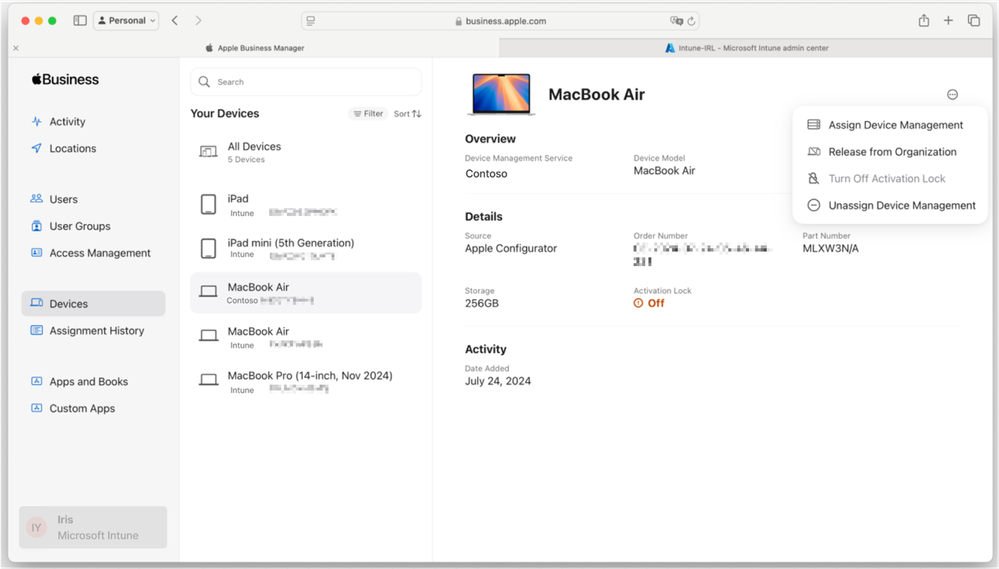Click the MacBook Air device thumbnail

(501, 94)
